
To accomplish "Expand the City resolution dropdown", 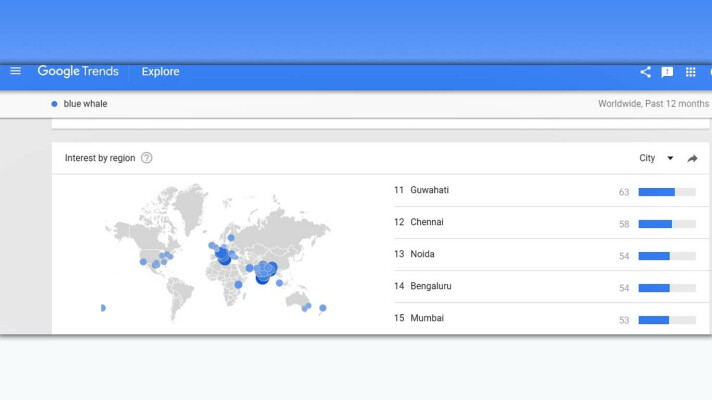I will pos(648,158).
